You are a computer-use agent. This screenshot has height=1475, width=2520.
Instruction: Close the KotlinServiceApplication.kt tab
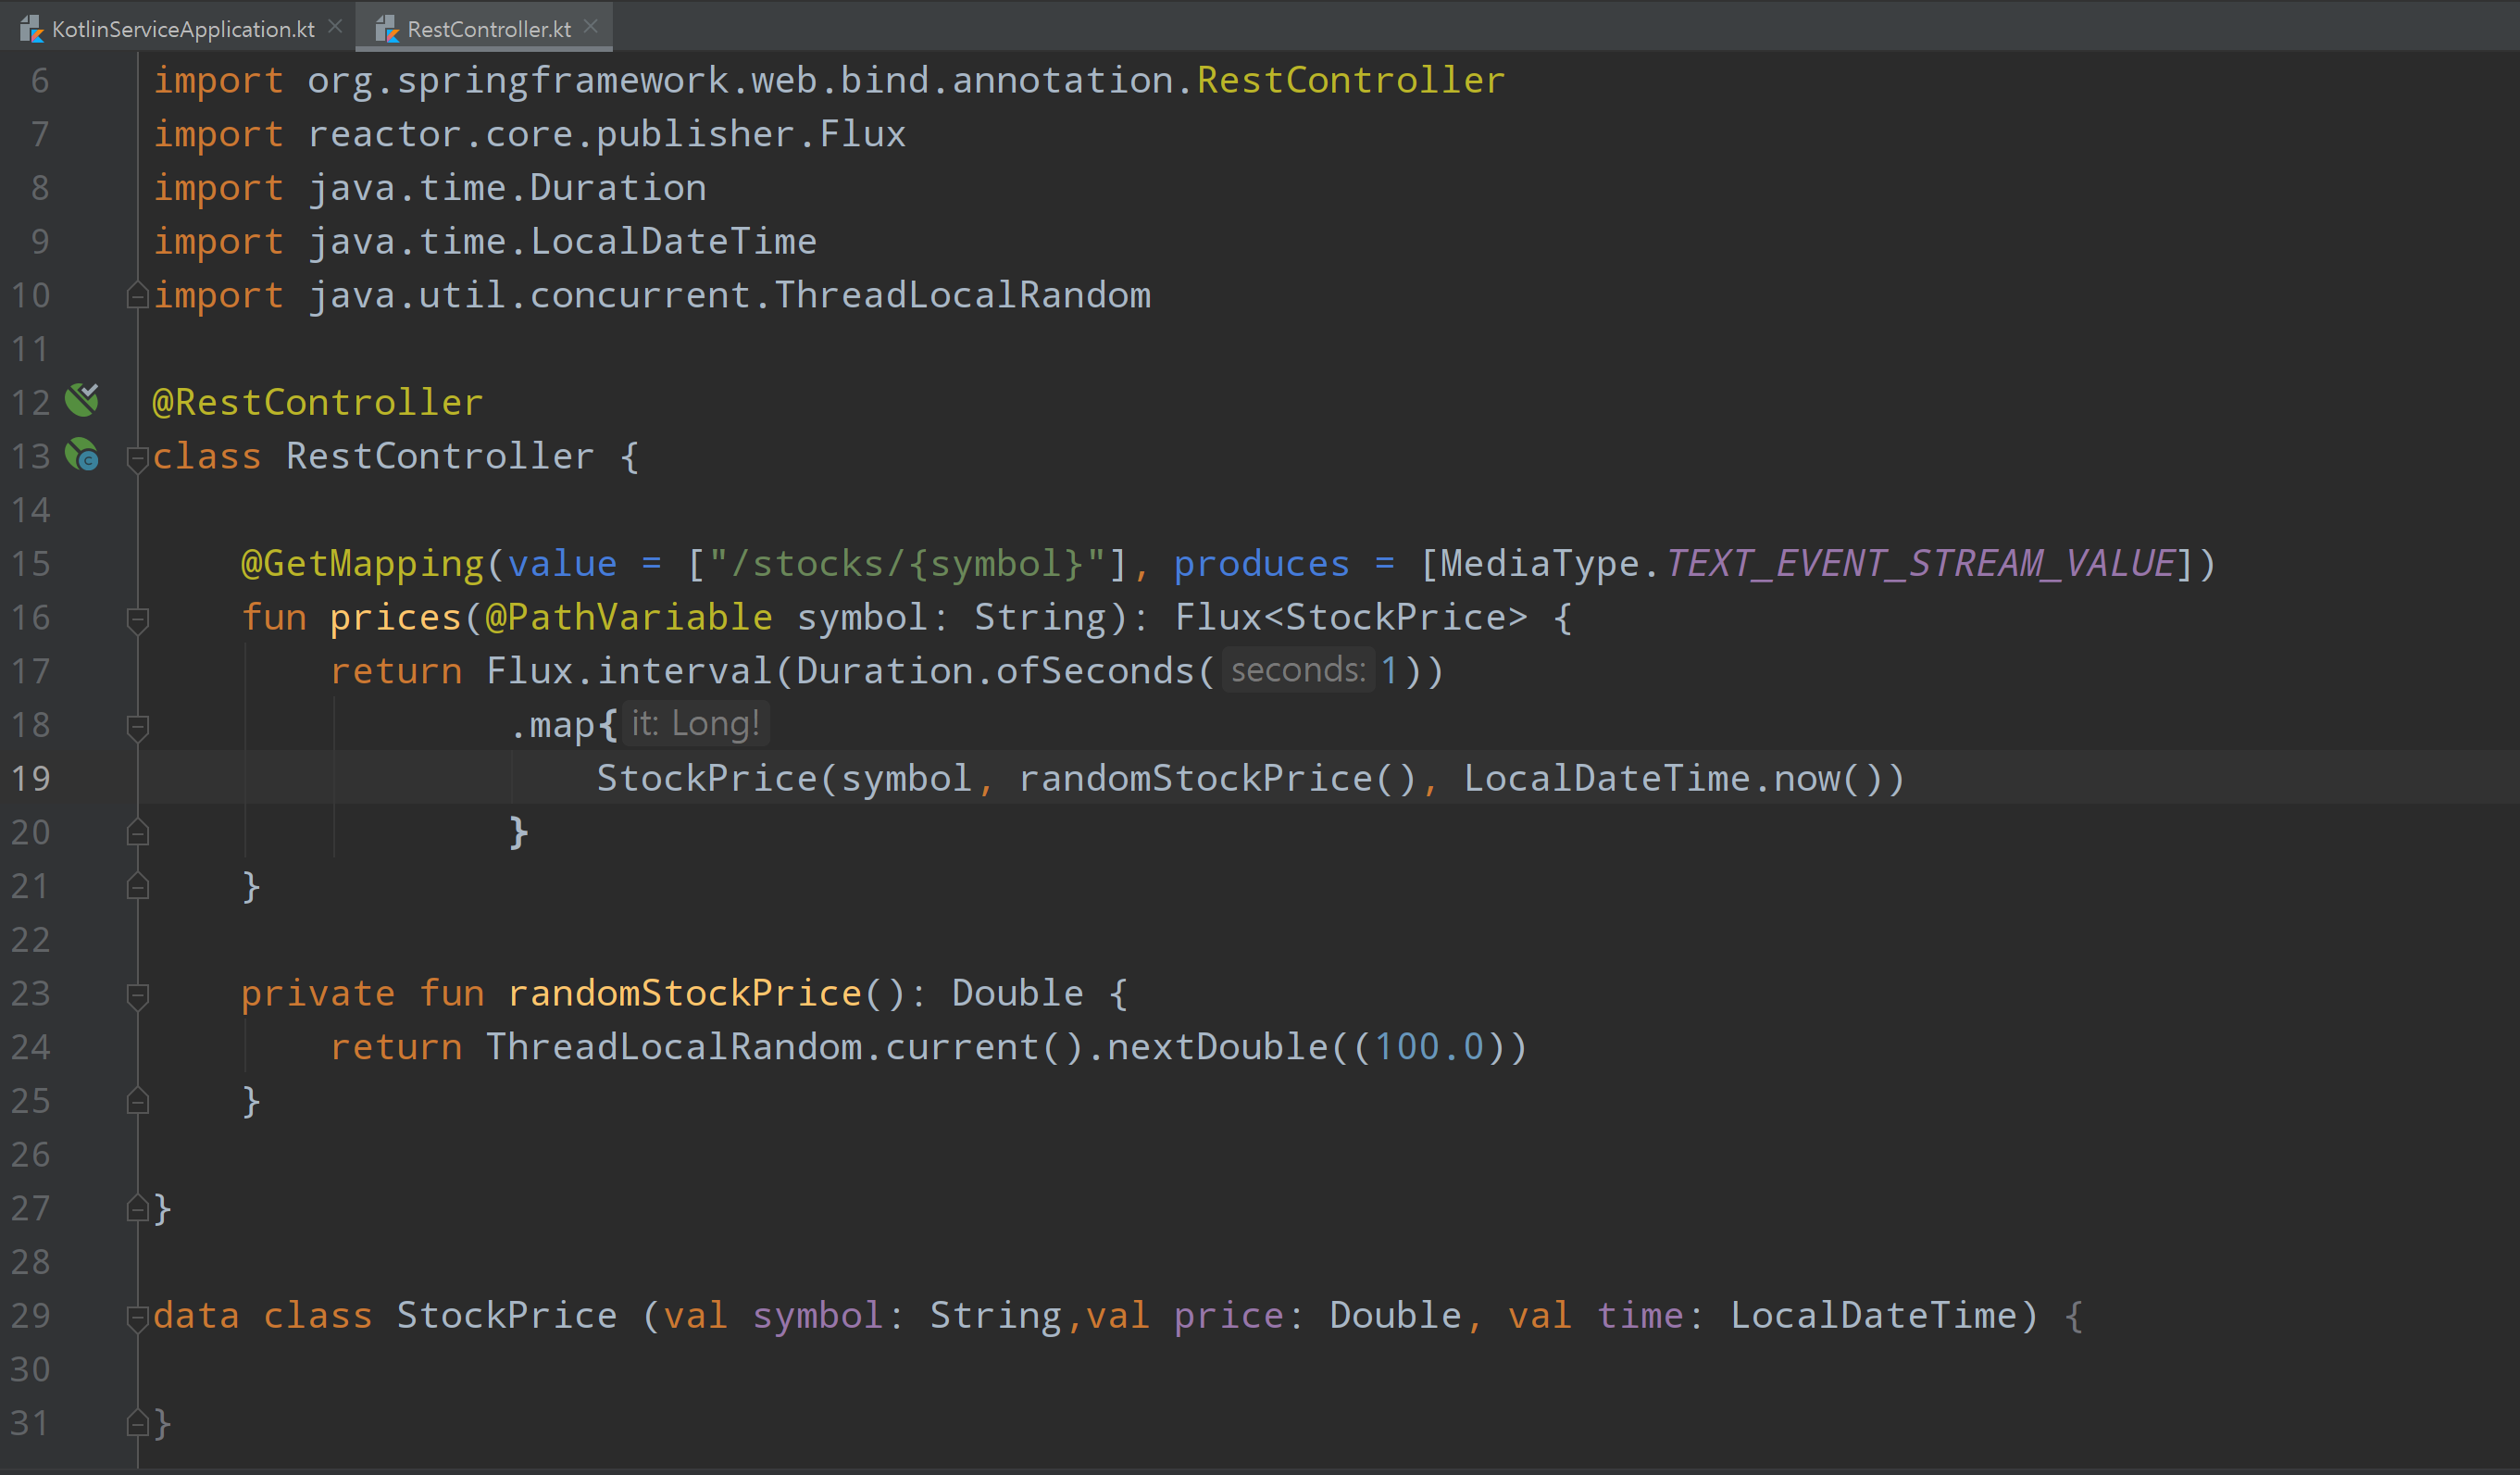point(335,27)
